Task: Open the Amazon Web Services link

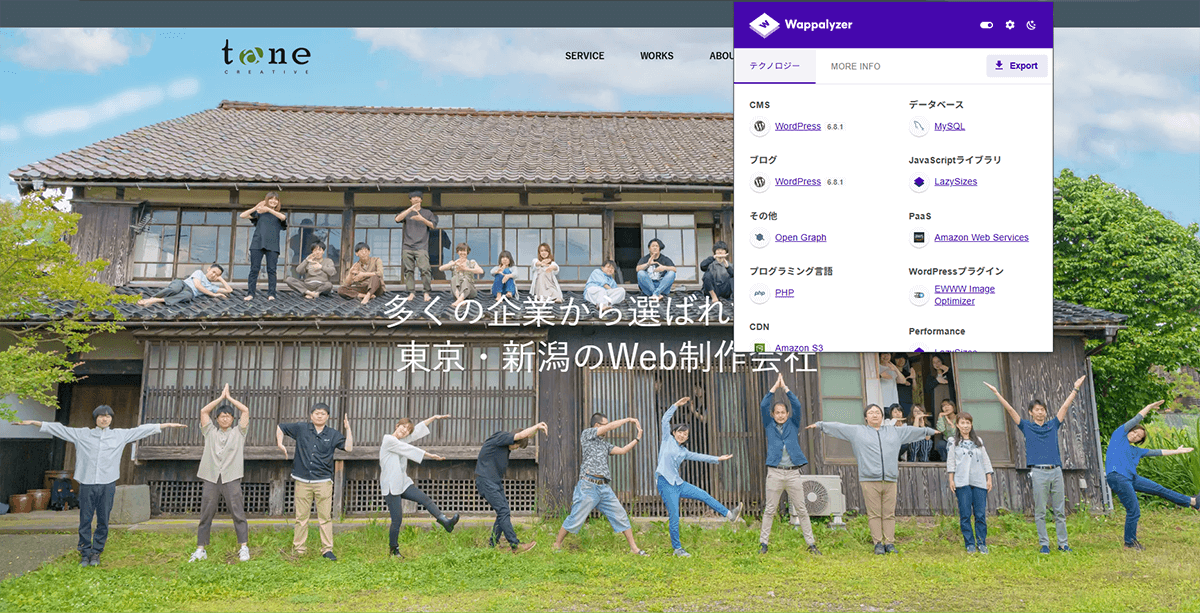Action: coord(981,238)
